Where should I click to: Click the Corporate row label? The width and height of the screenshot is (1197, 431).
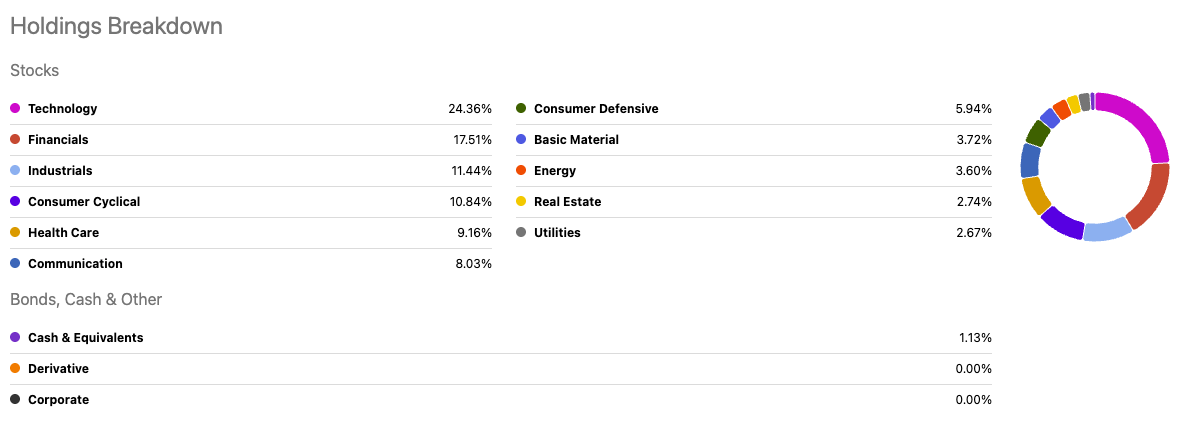58,400
